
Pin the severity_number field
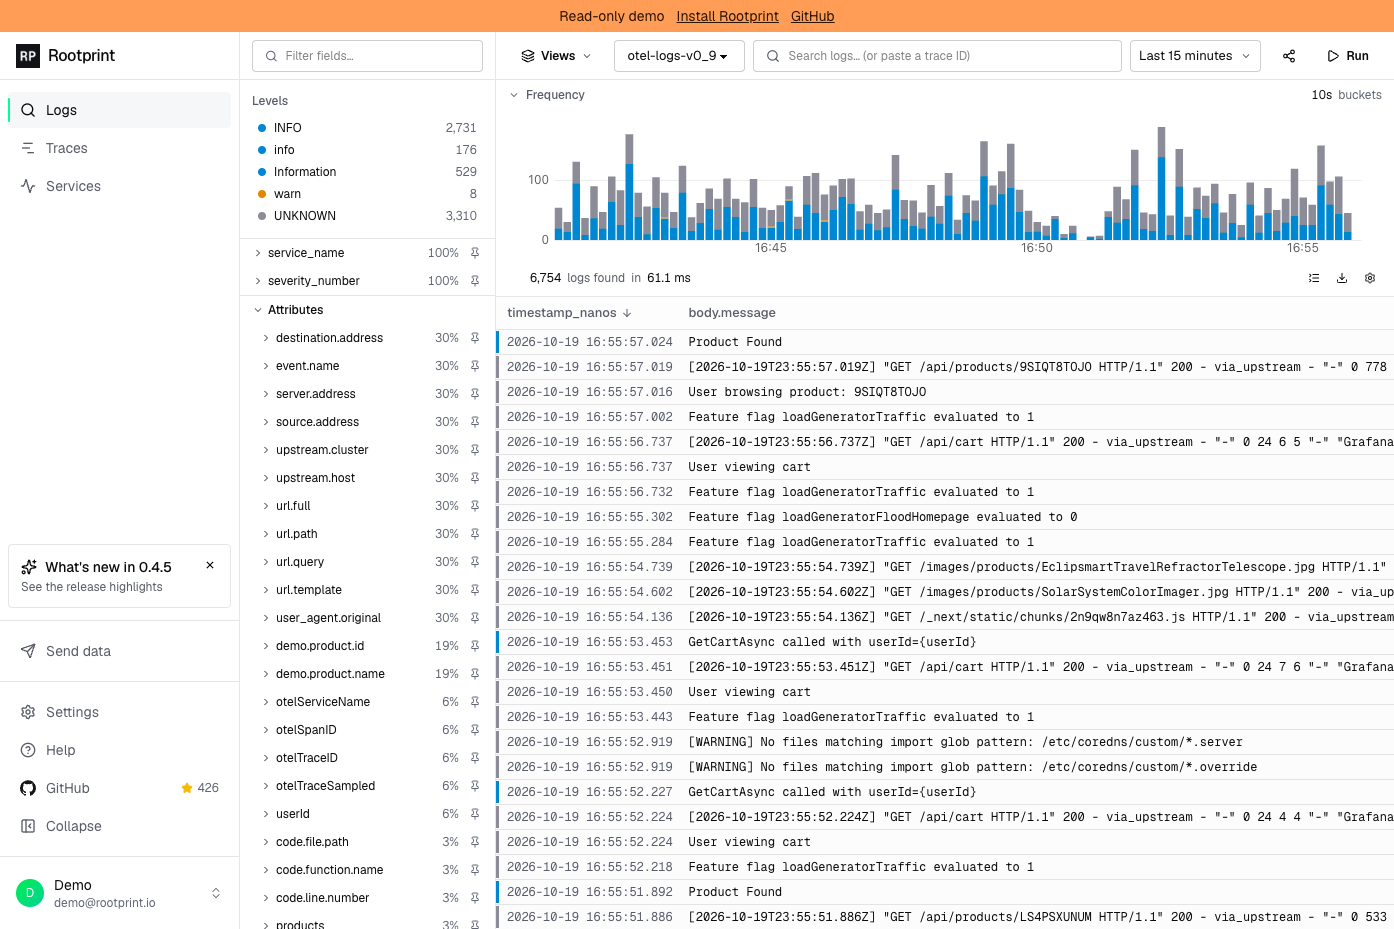tap(475, 281)
